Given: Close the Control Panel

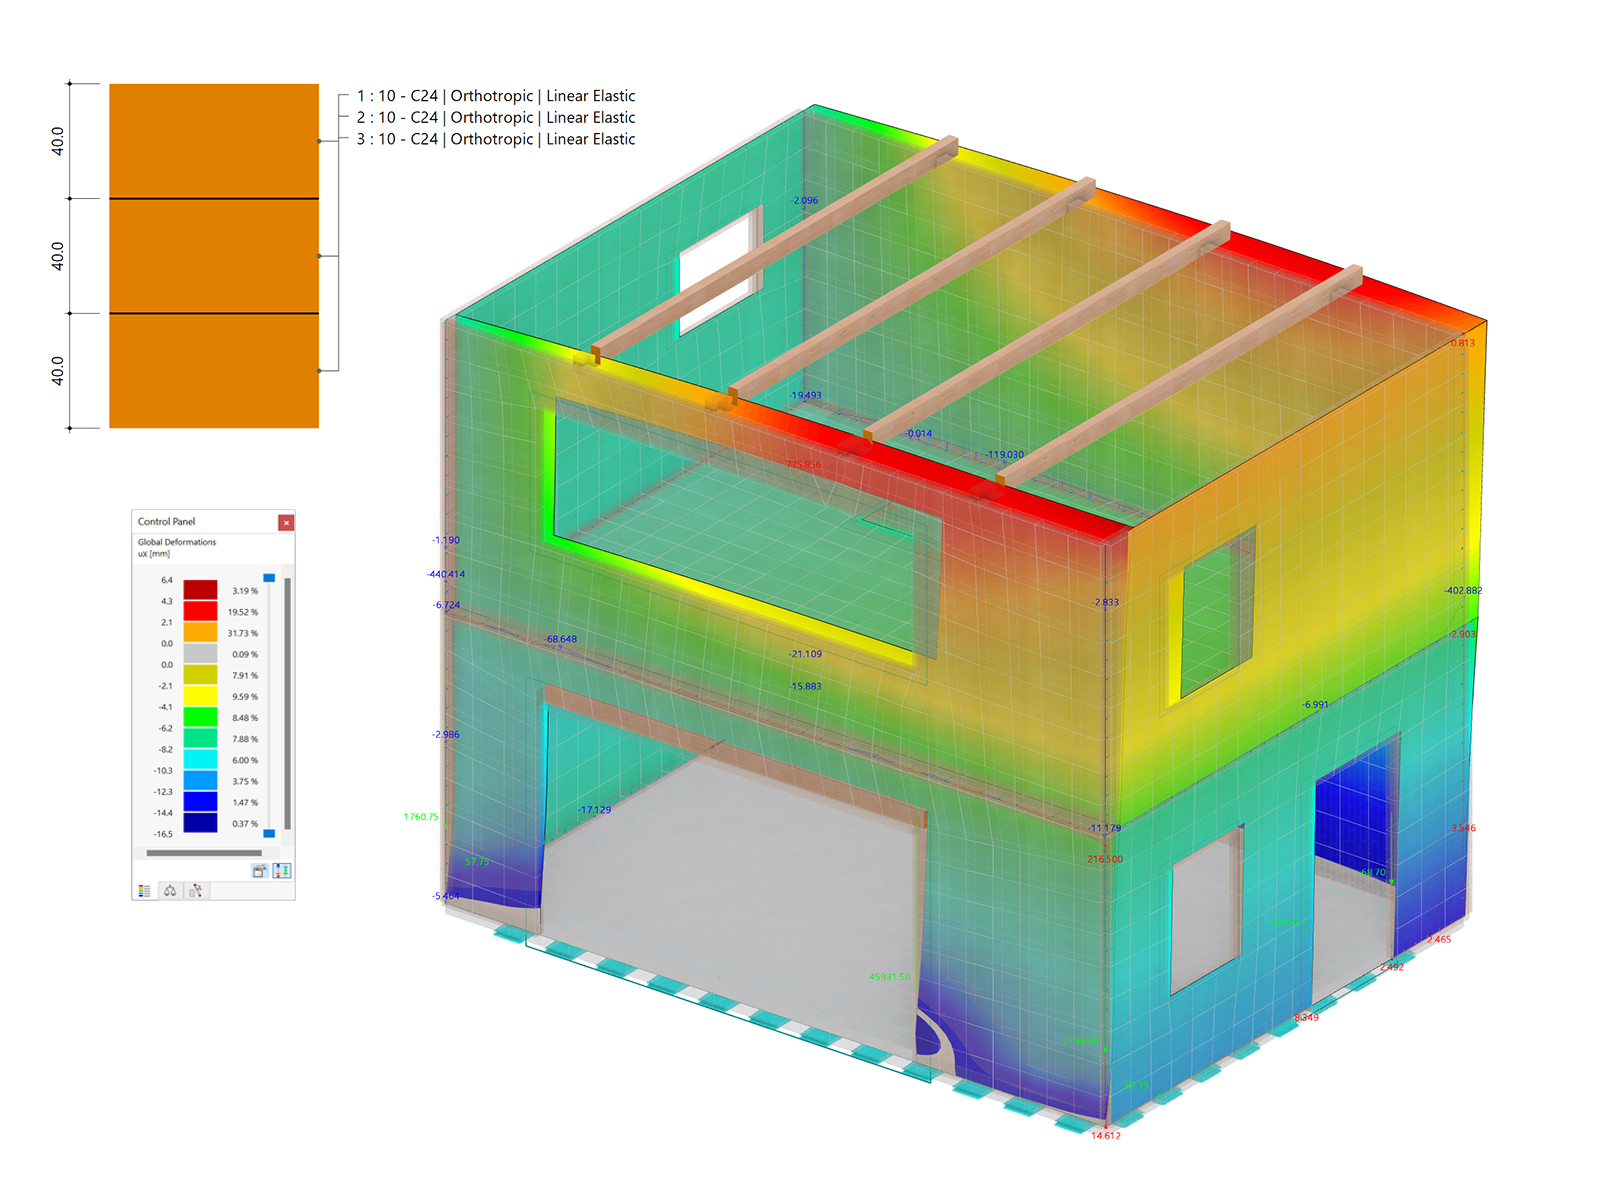Looking at the screenshot, I should (287, 521).
